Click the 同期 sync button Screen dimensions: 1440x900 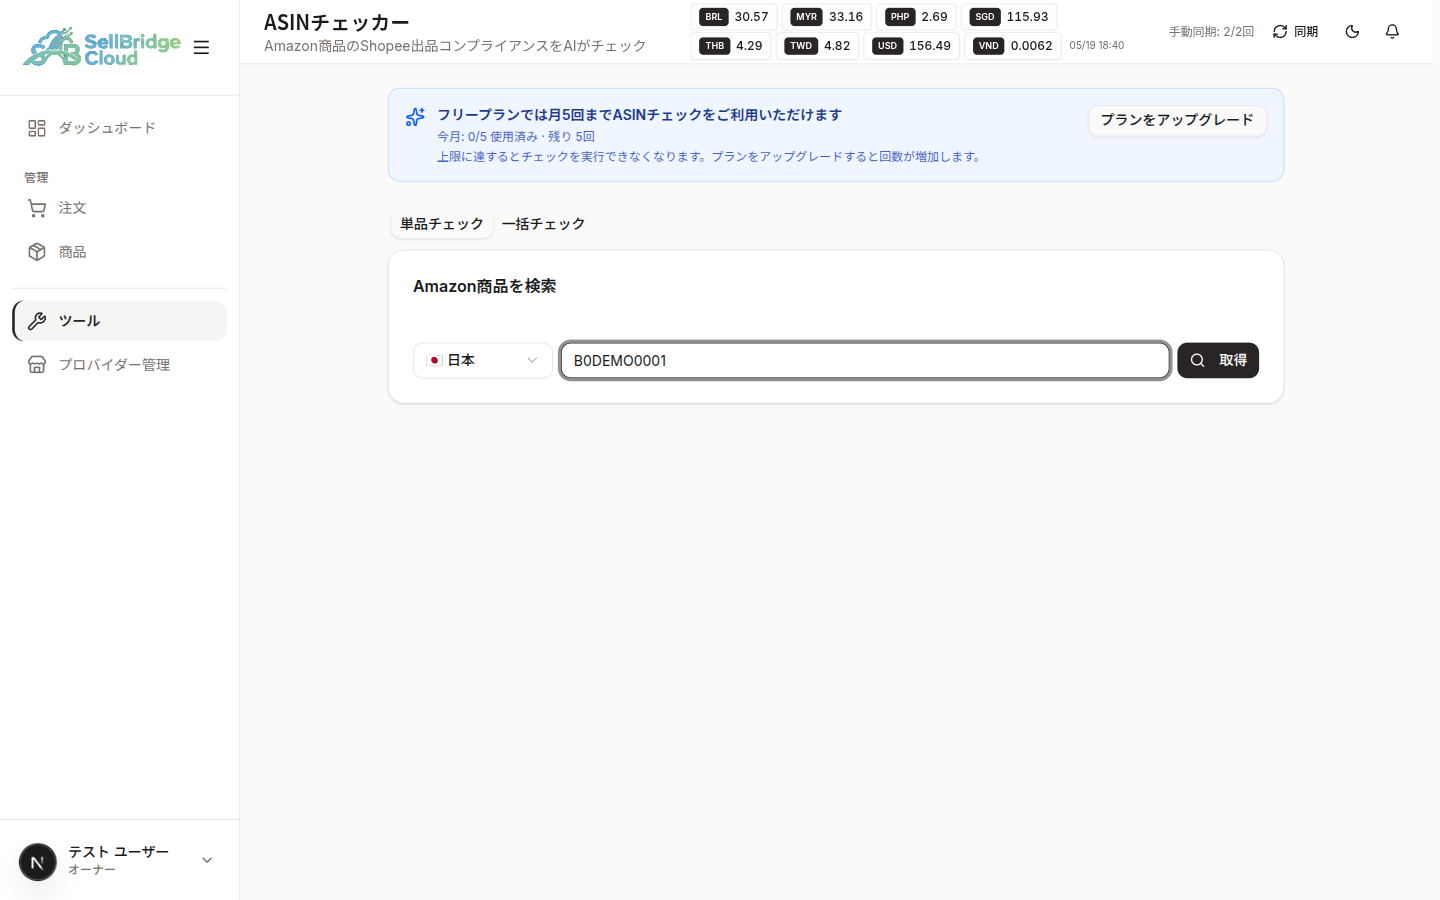1295,32
